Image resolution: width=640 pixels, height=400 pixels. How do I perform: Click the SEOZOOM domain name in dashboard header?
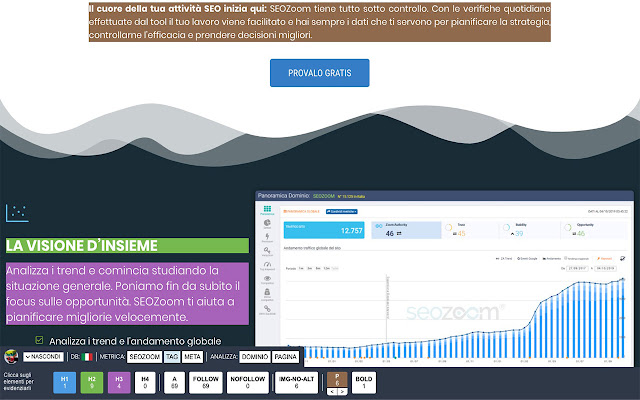pos(323,196)
